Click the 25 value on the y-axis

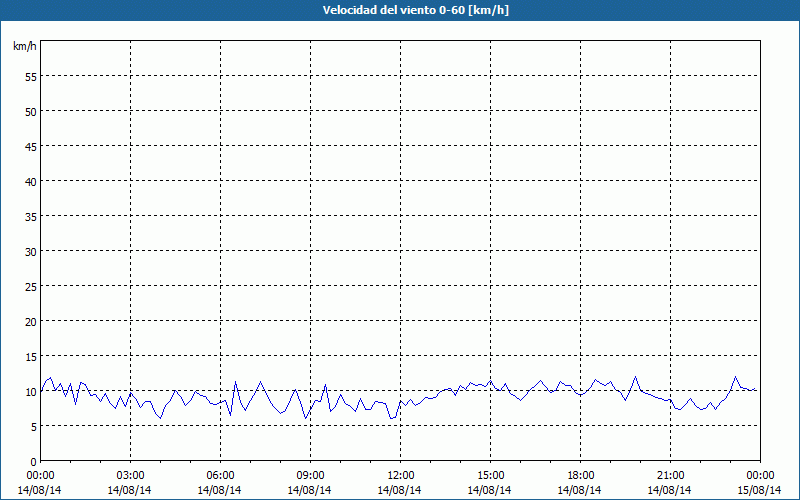[31, 287]
